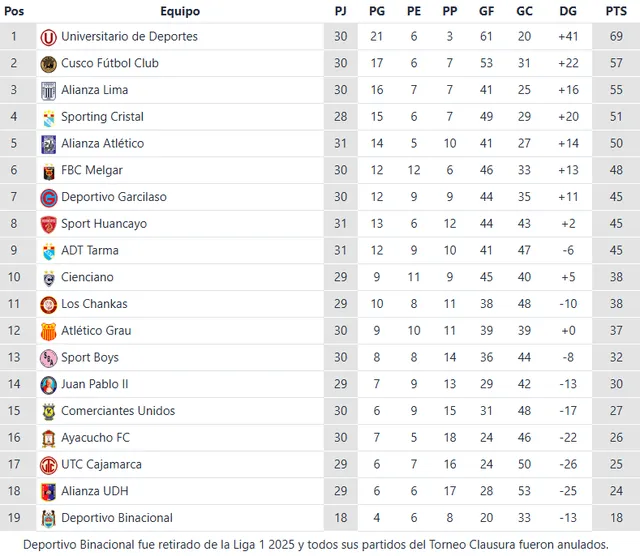Click the Cusco Fútbol Club crest icon

pyautogui.click(x=48, y=64)
